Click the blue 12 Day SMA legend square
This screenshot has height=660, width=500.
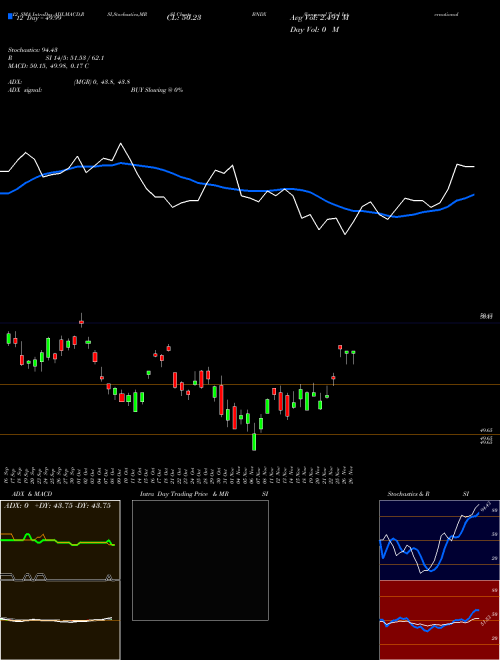[x=11, y=17]
